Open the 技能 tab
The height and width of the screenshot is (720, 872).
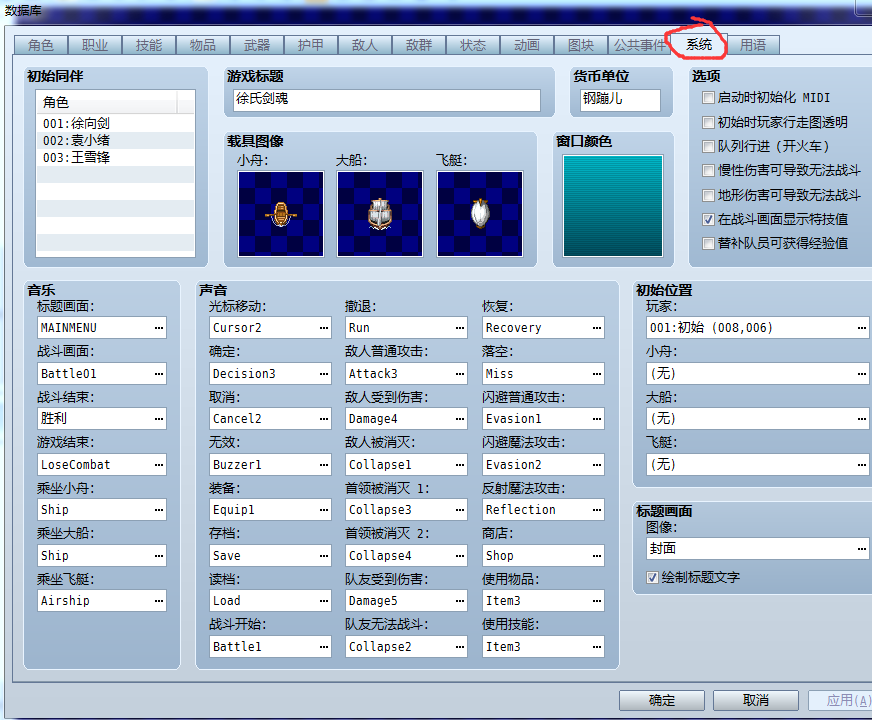coord(148,45)
